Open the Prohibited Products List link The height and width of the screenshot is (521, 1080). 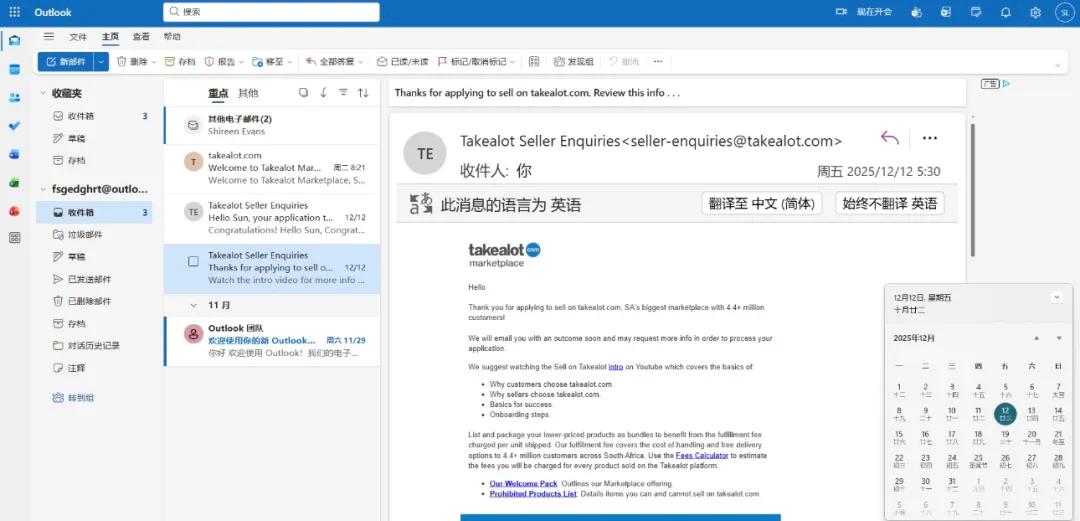click(x=533, y=493)
